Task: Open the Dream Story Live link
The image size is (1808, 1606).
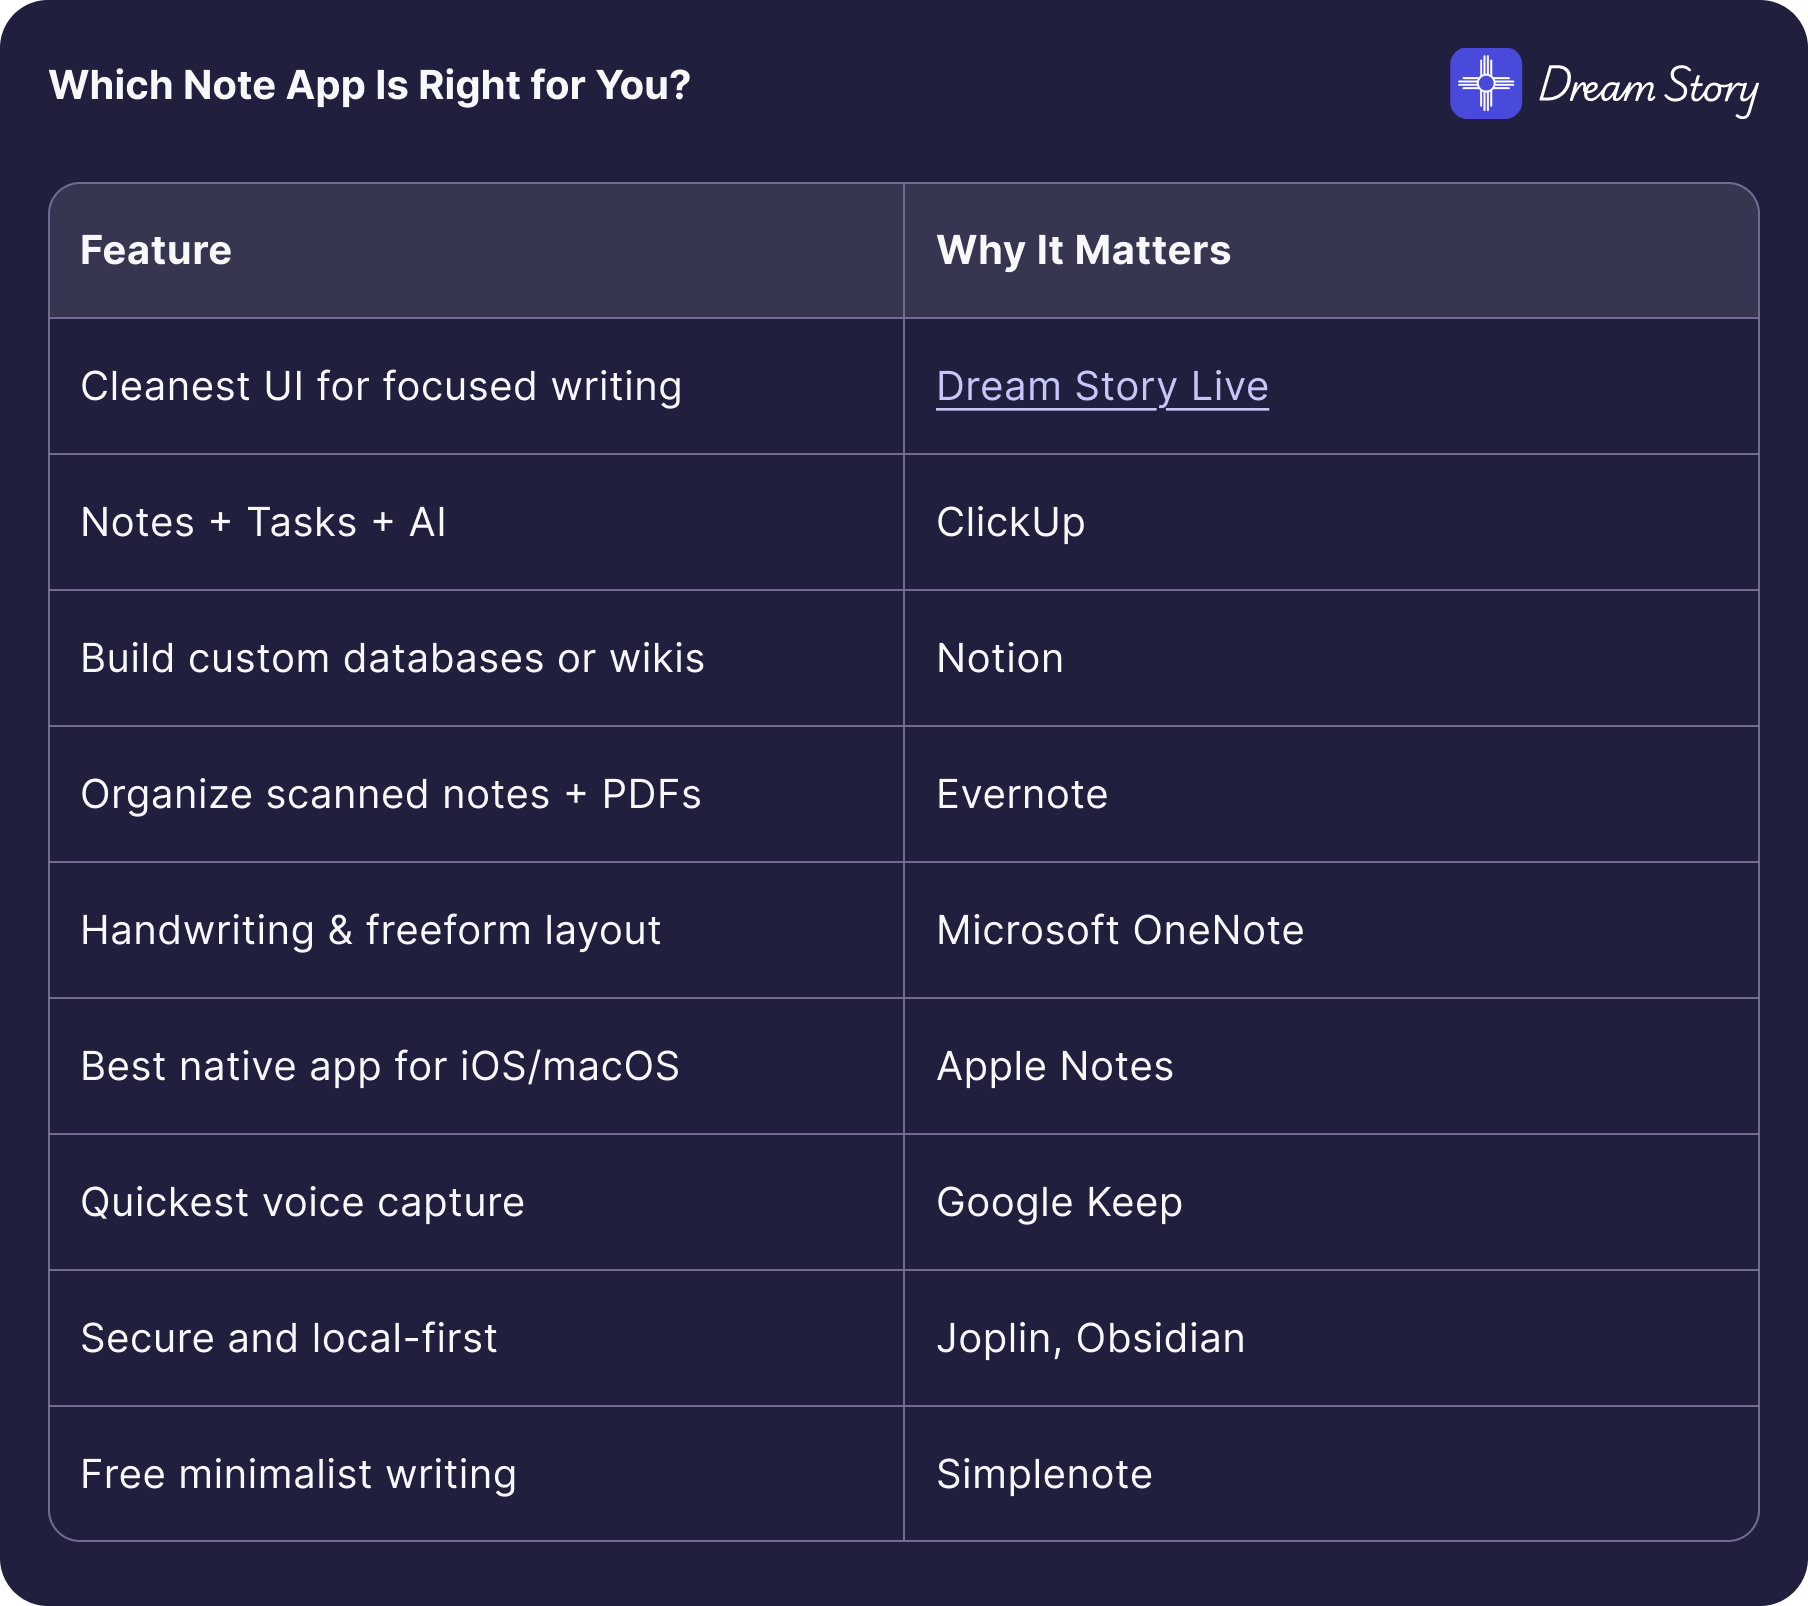Action: [x=1102, y=387]
